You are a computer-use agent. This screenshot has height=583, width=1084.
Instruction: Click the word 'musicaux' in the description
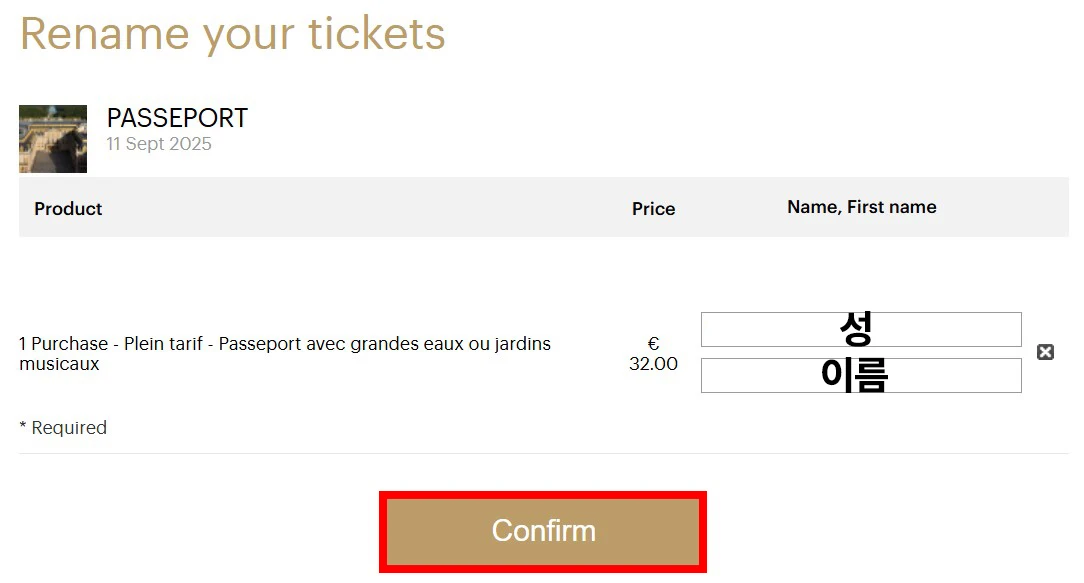pyautogui.click(x=59, y=364)
